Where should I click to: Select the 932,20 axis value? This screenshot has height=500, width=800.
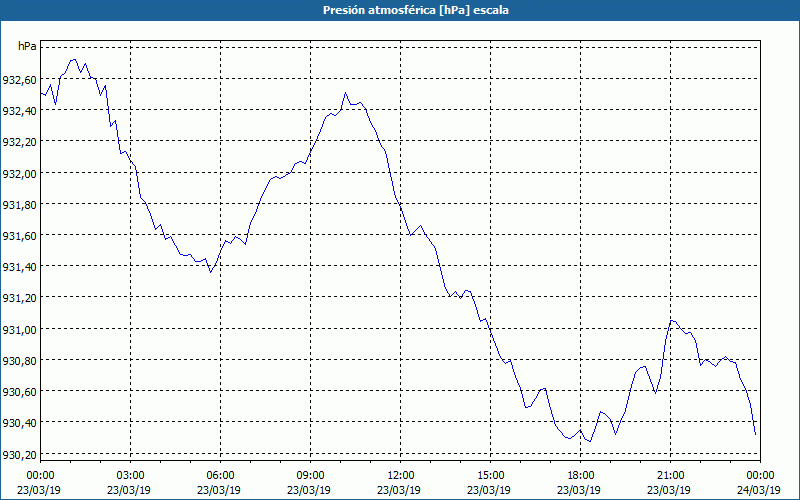pos(19,142)
